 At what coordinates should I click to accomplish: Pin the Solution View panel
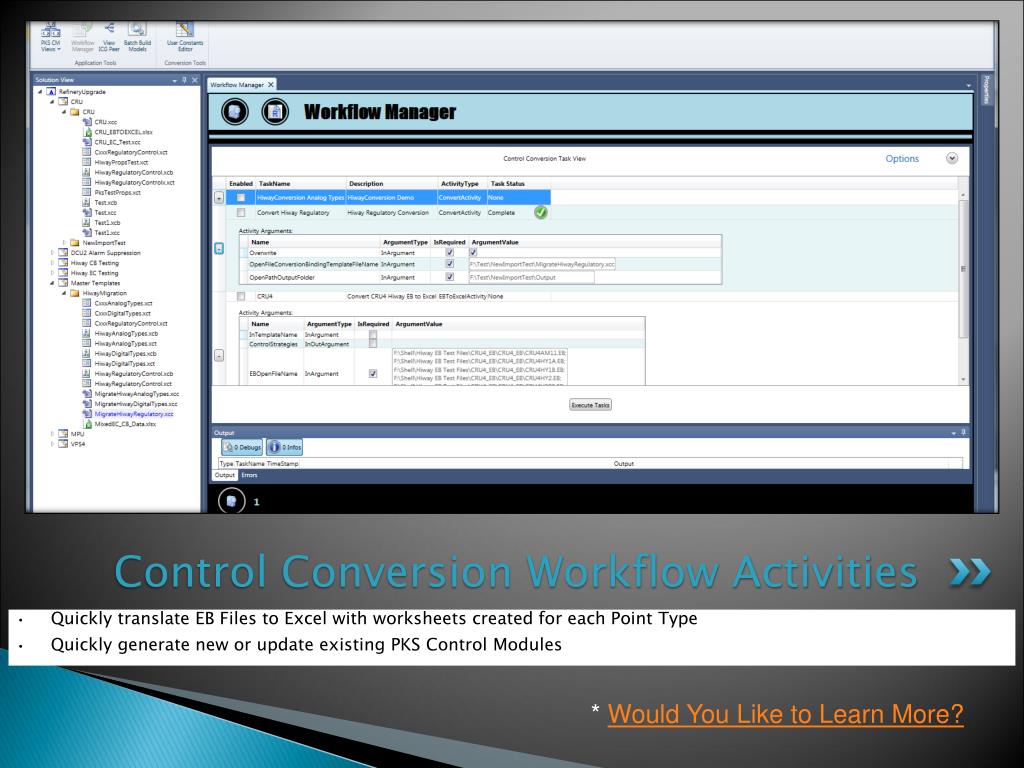[184, 80]
